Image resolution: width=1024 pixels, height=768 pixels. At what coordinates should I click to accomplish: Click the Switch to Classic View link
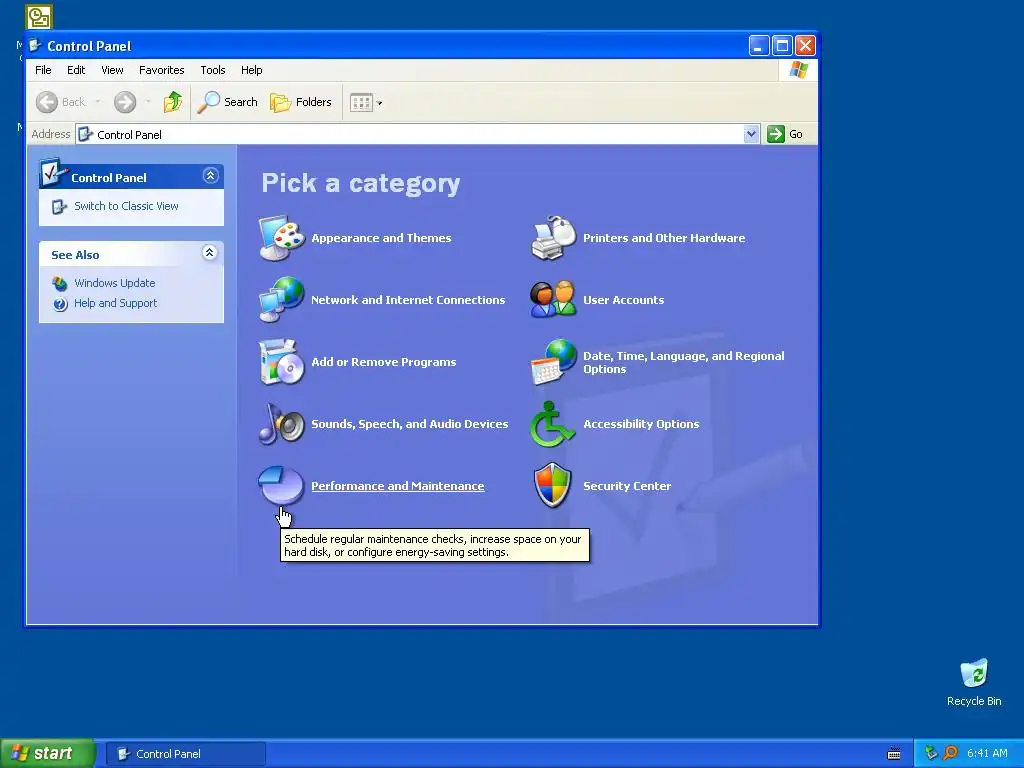point(126,206)
